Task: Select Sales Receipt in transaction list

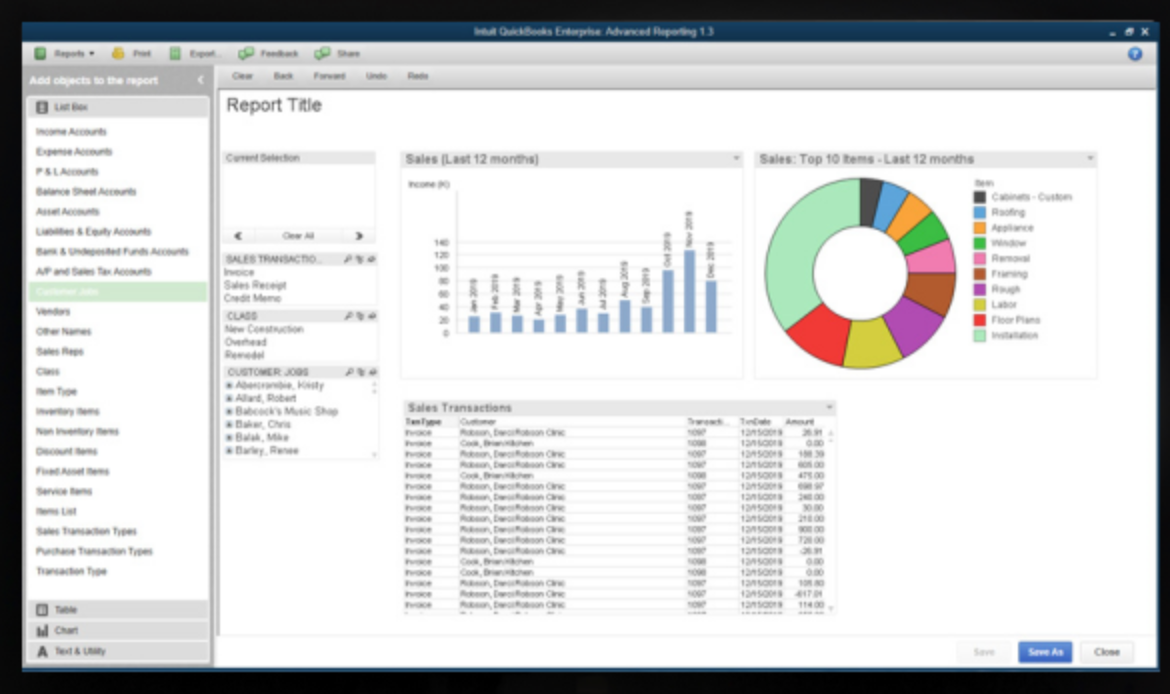Action: point(255,285)
